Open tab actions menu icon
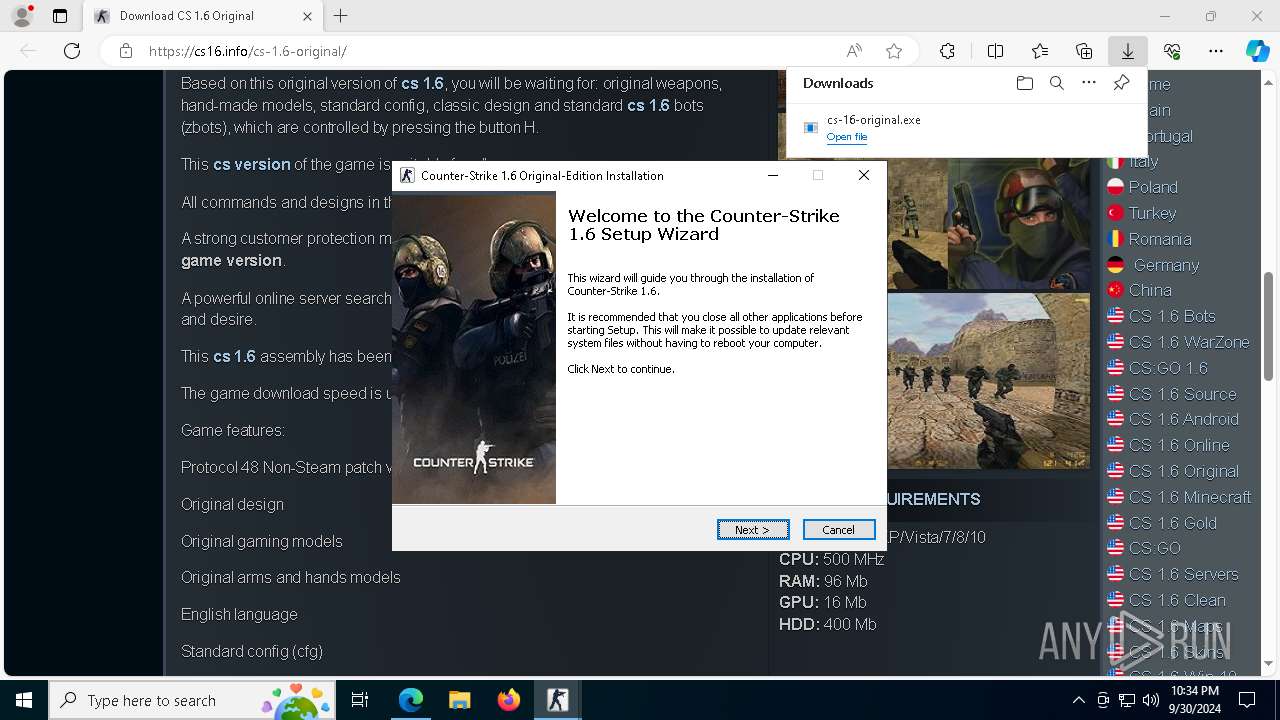 coord(60,16)
